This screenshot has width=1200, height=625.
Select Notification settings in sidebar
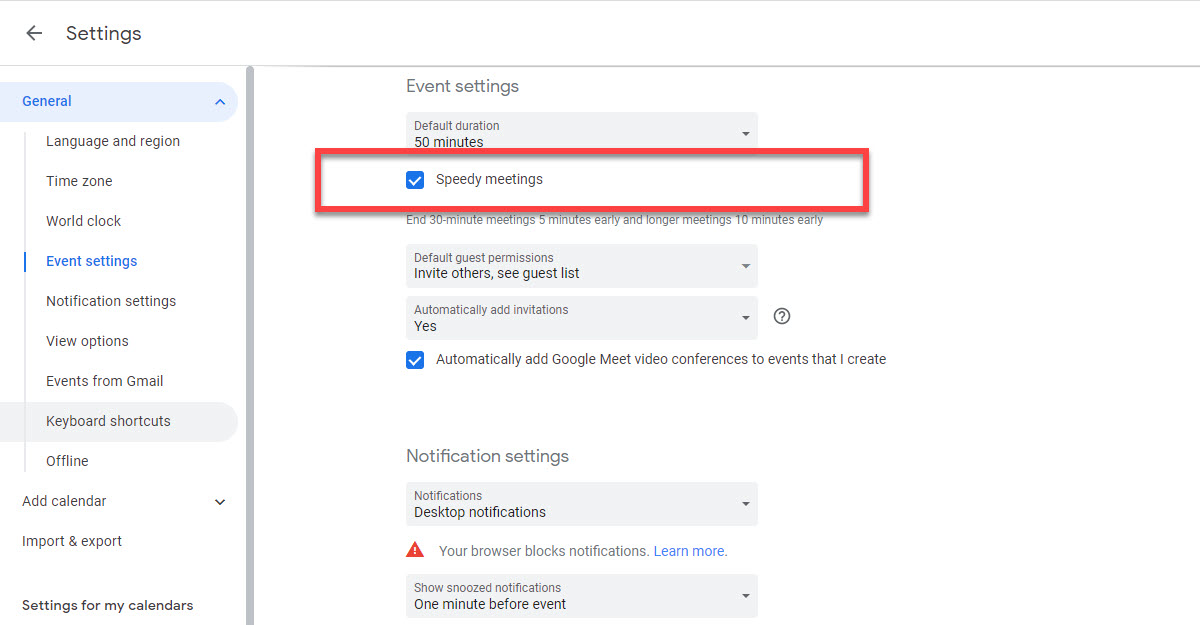(x=111, y=301)
